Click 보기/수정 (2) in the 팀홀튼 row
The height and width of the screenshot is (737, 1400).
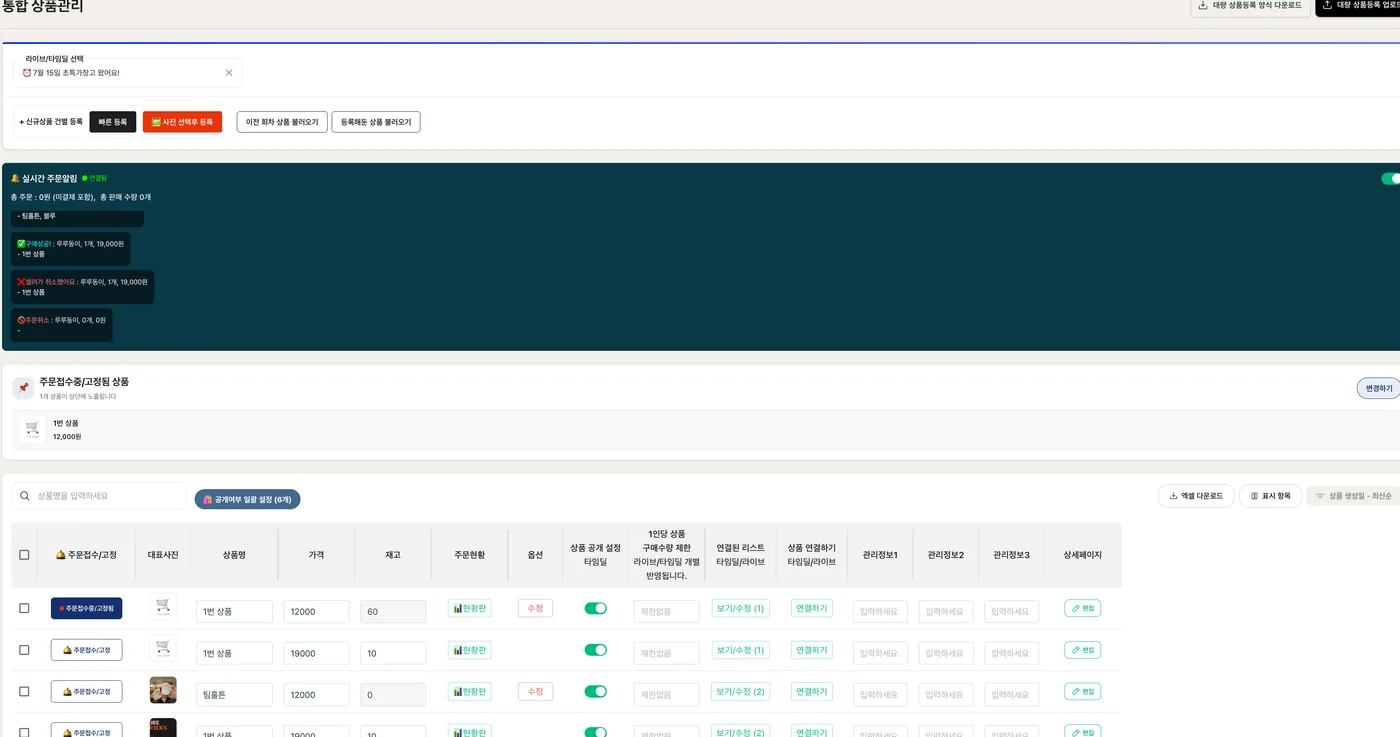tap(741, 691)
